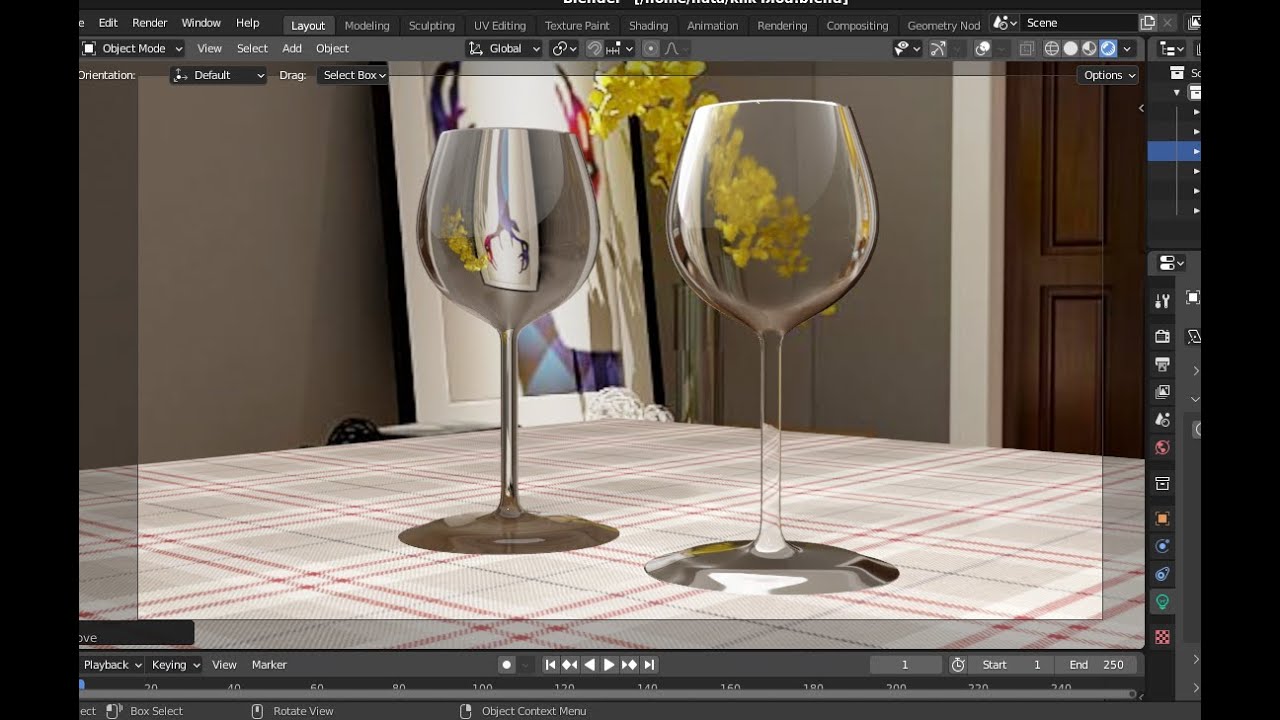Open the viewport View menu
The height and width of the screenshot is (720, 1280).
pos(210,48)
